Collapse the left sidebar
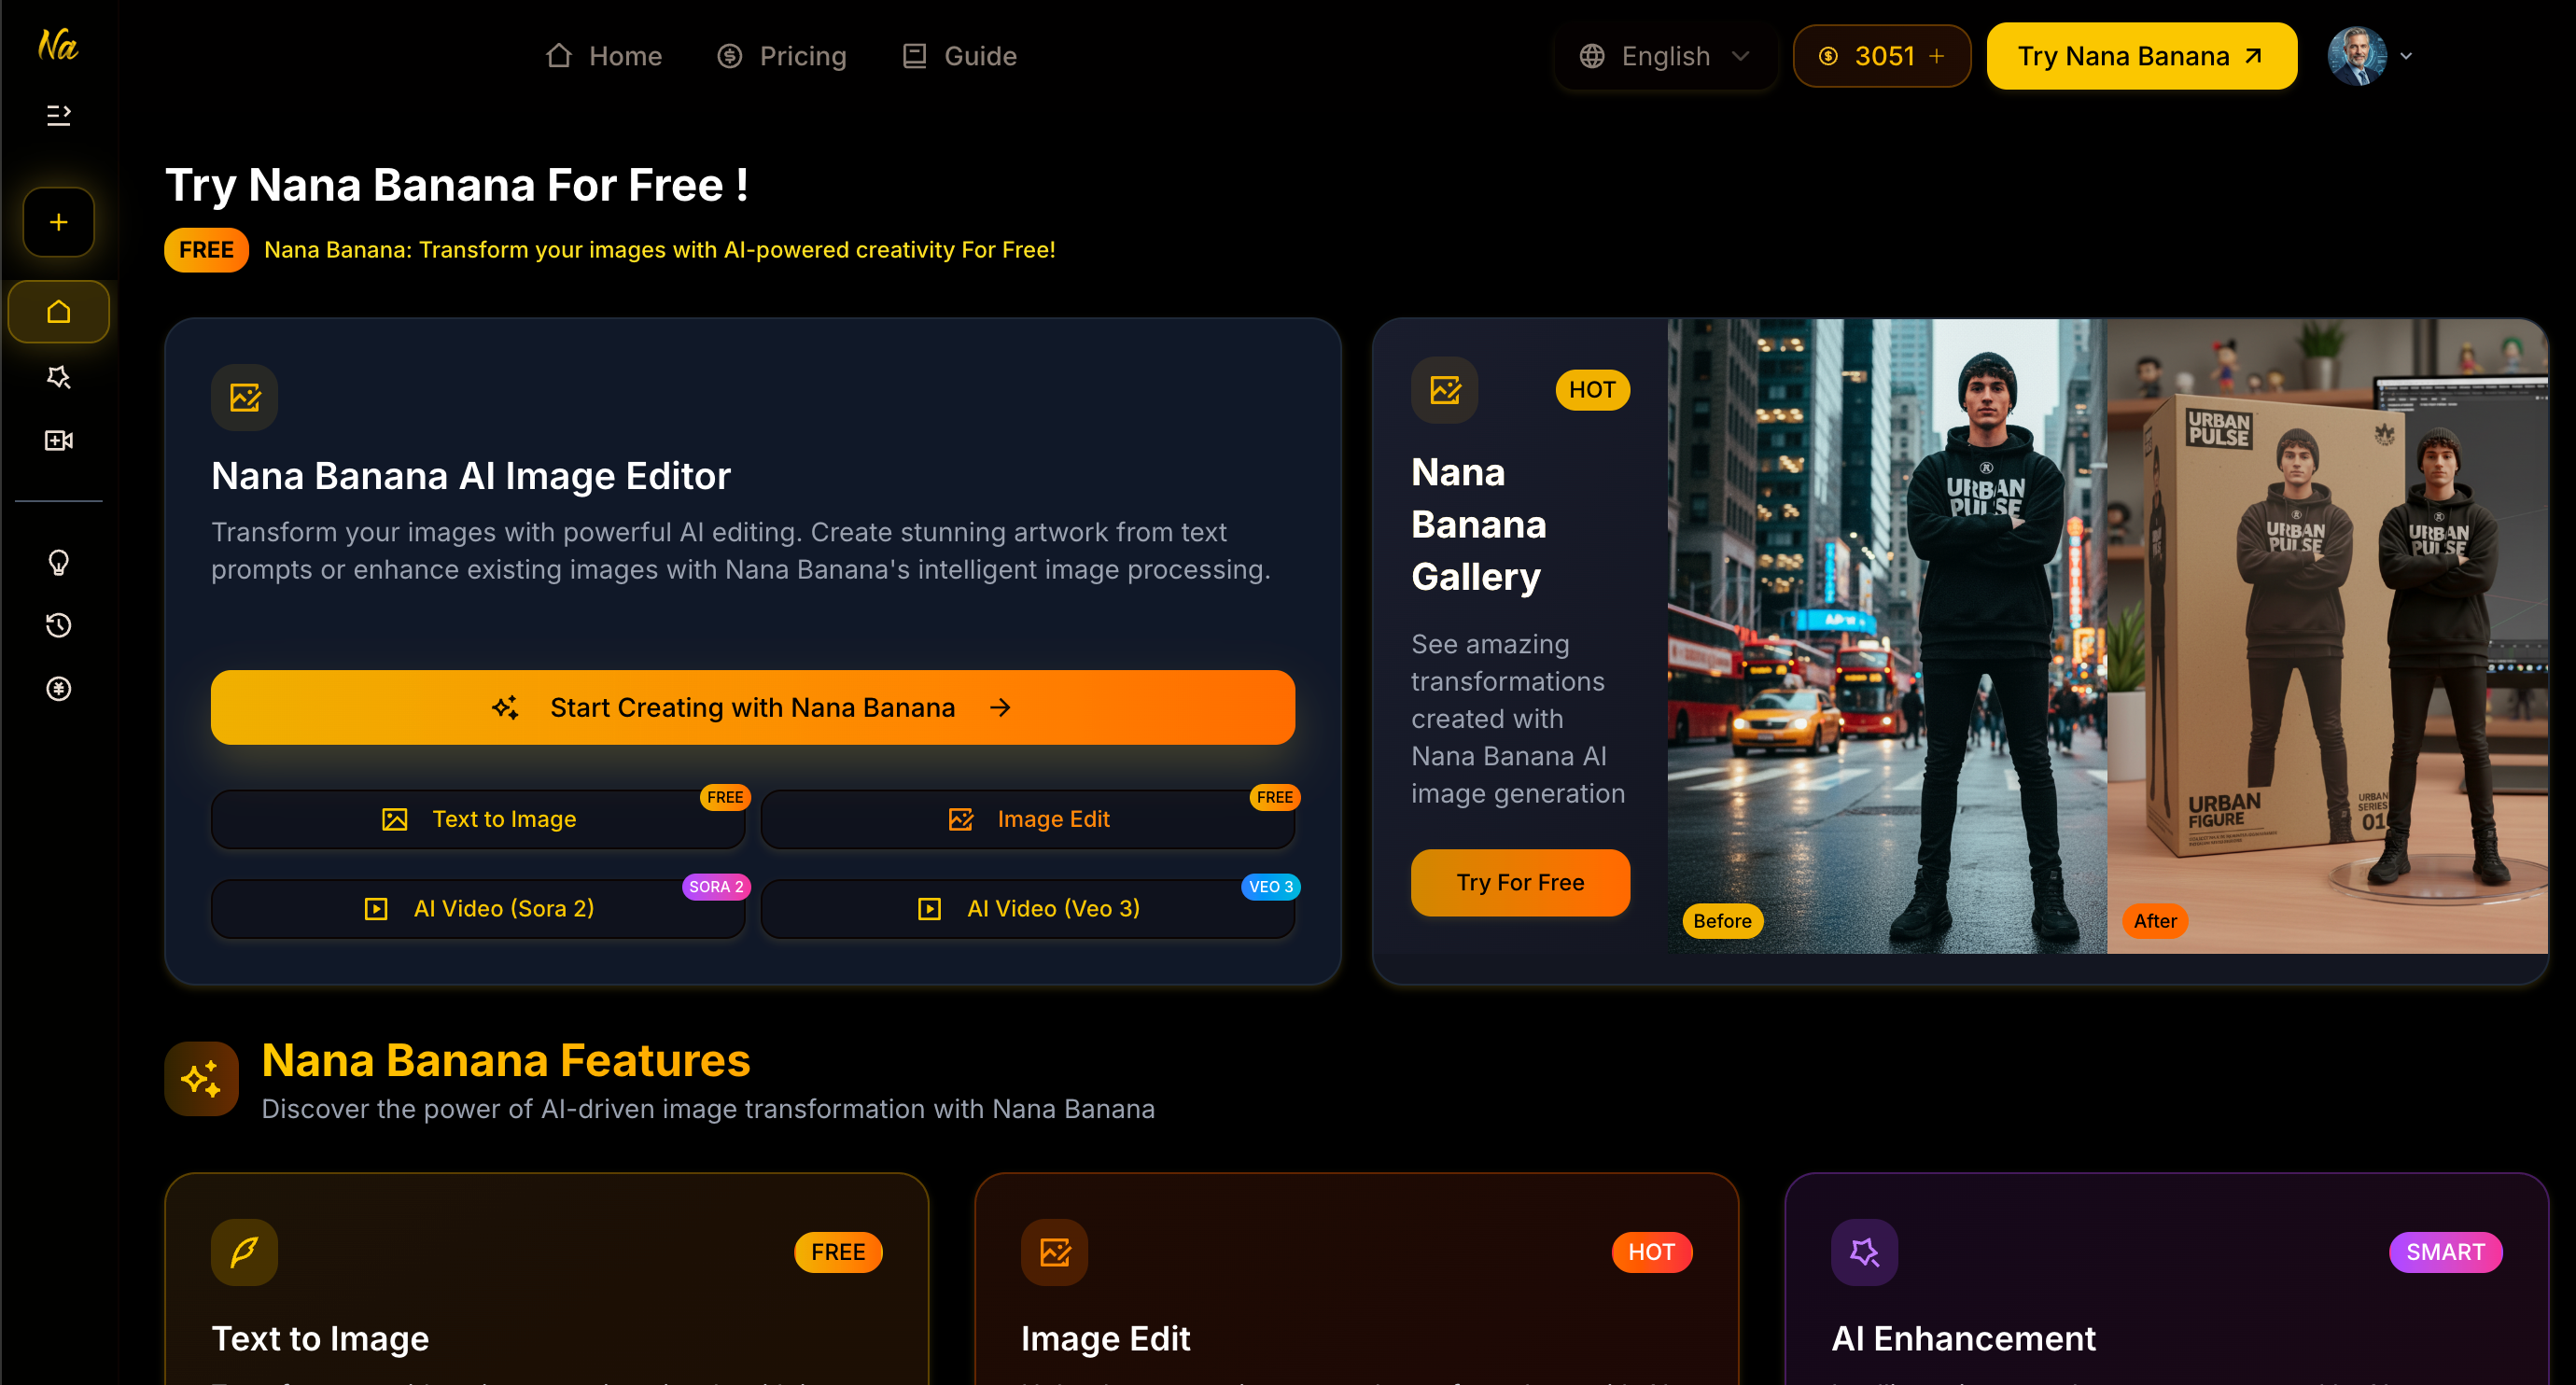The image size is (2576, 1385). [x=57, y=114]
